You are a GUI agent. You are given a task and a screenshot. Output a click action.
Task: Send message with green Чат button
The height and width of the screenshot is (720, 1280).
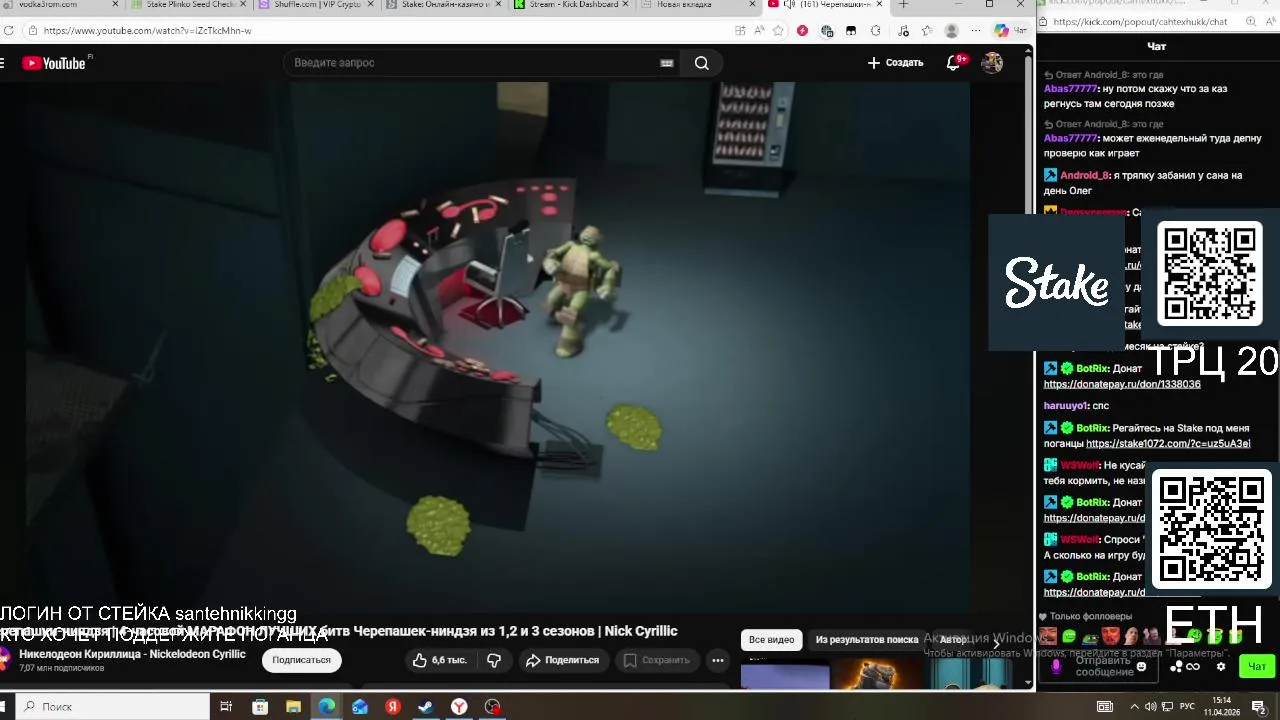1256,666
